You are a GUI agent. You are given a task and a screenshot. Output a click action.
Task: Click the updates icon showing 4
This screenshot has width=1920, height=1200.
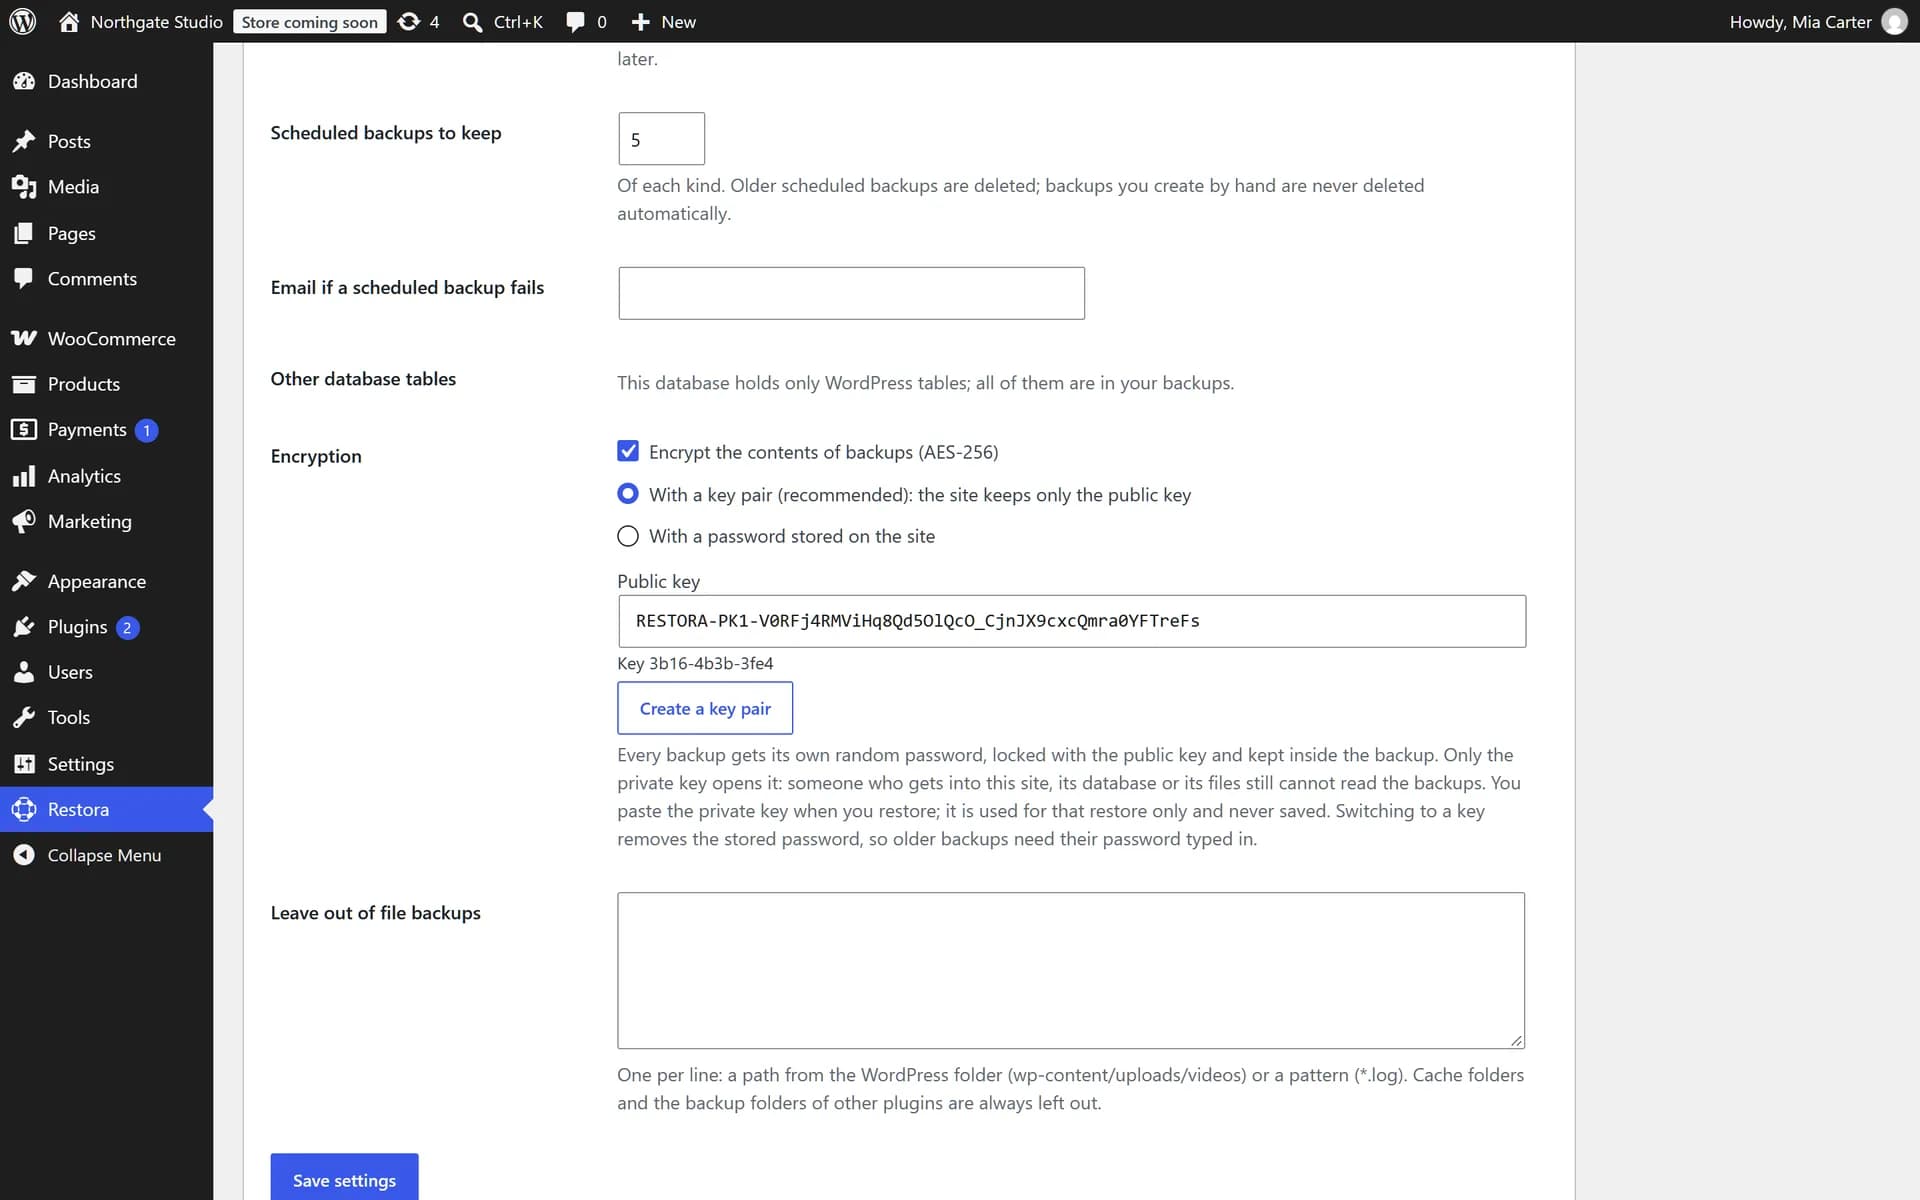pos(408,21)
